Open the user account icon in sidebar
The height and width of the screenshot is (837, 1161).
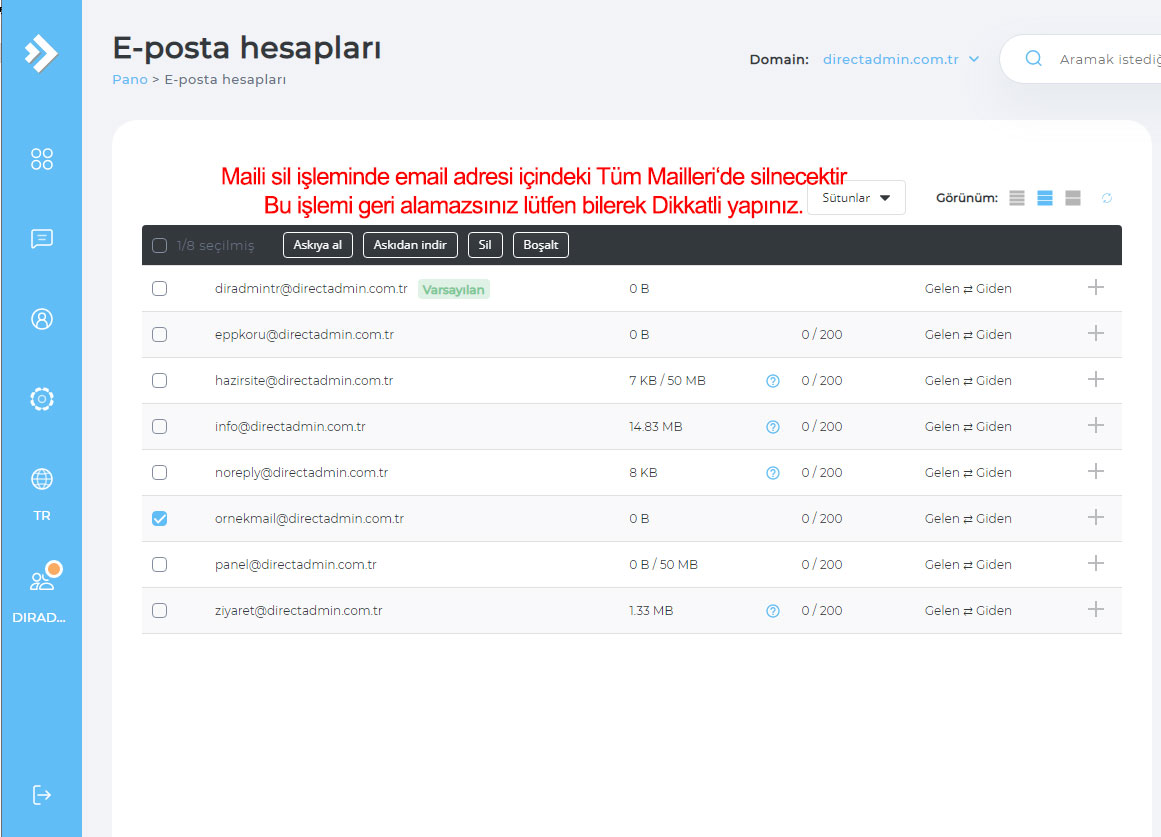click(x=41, y=319)
